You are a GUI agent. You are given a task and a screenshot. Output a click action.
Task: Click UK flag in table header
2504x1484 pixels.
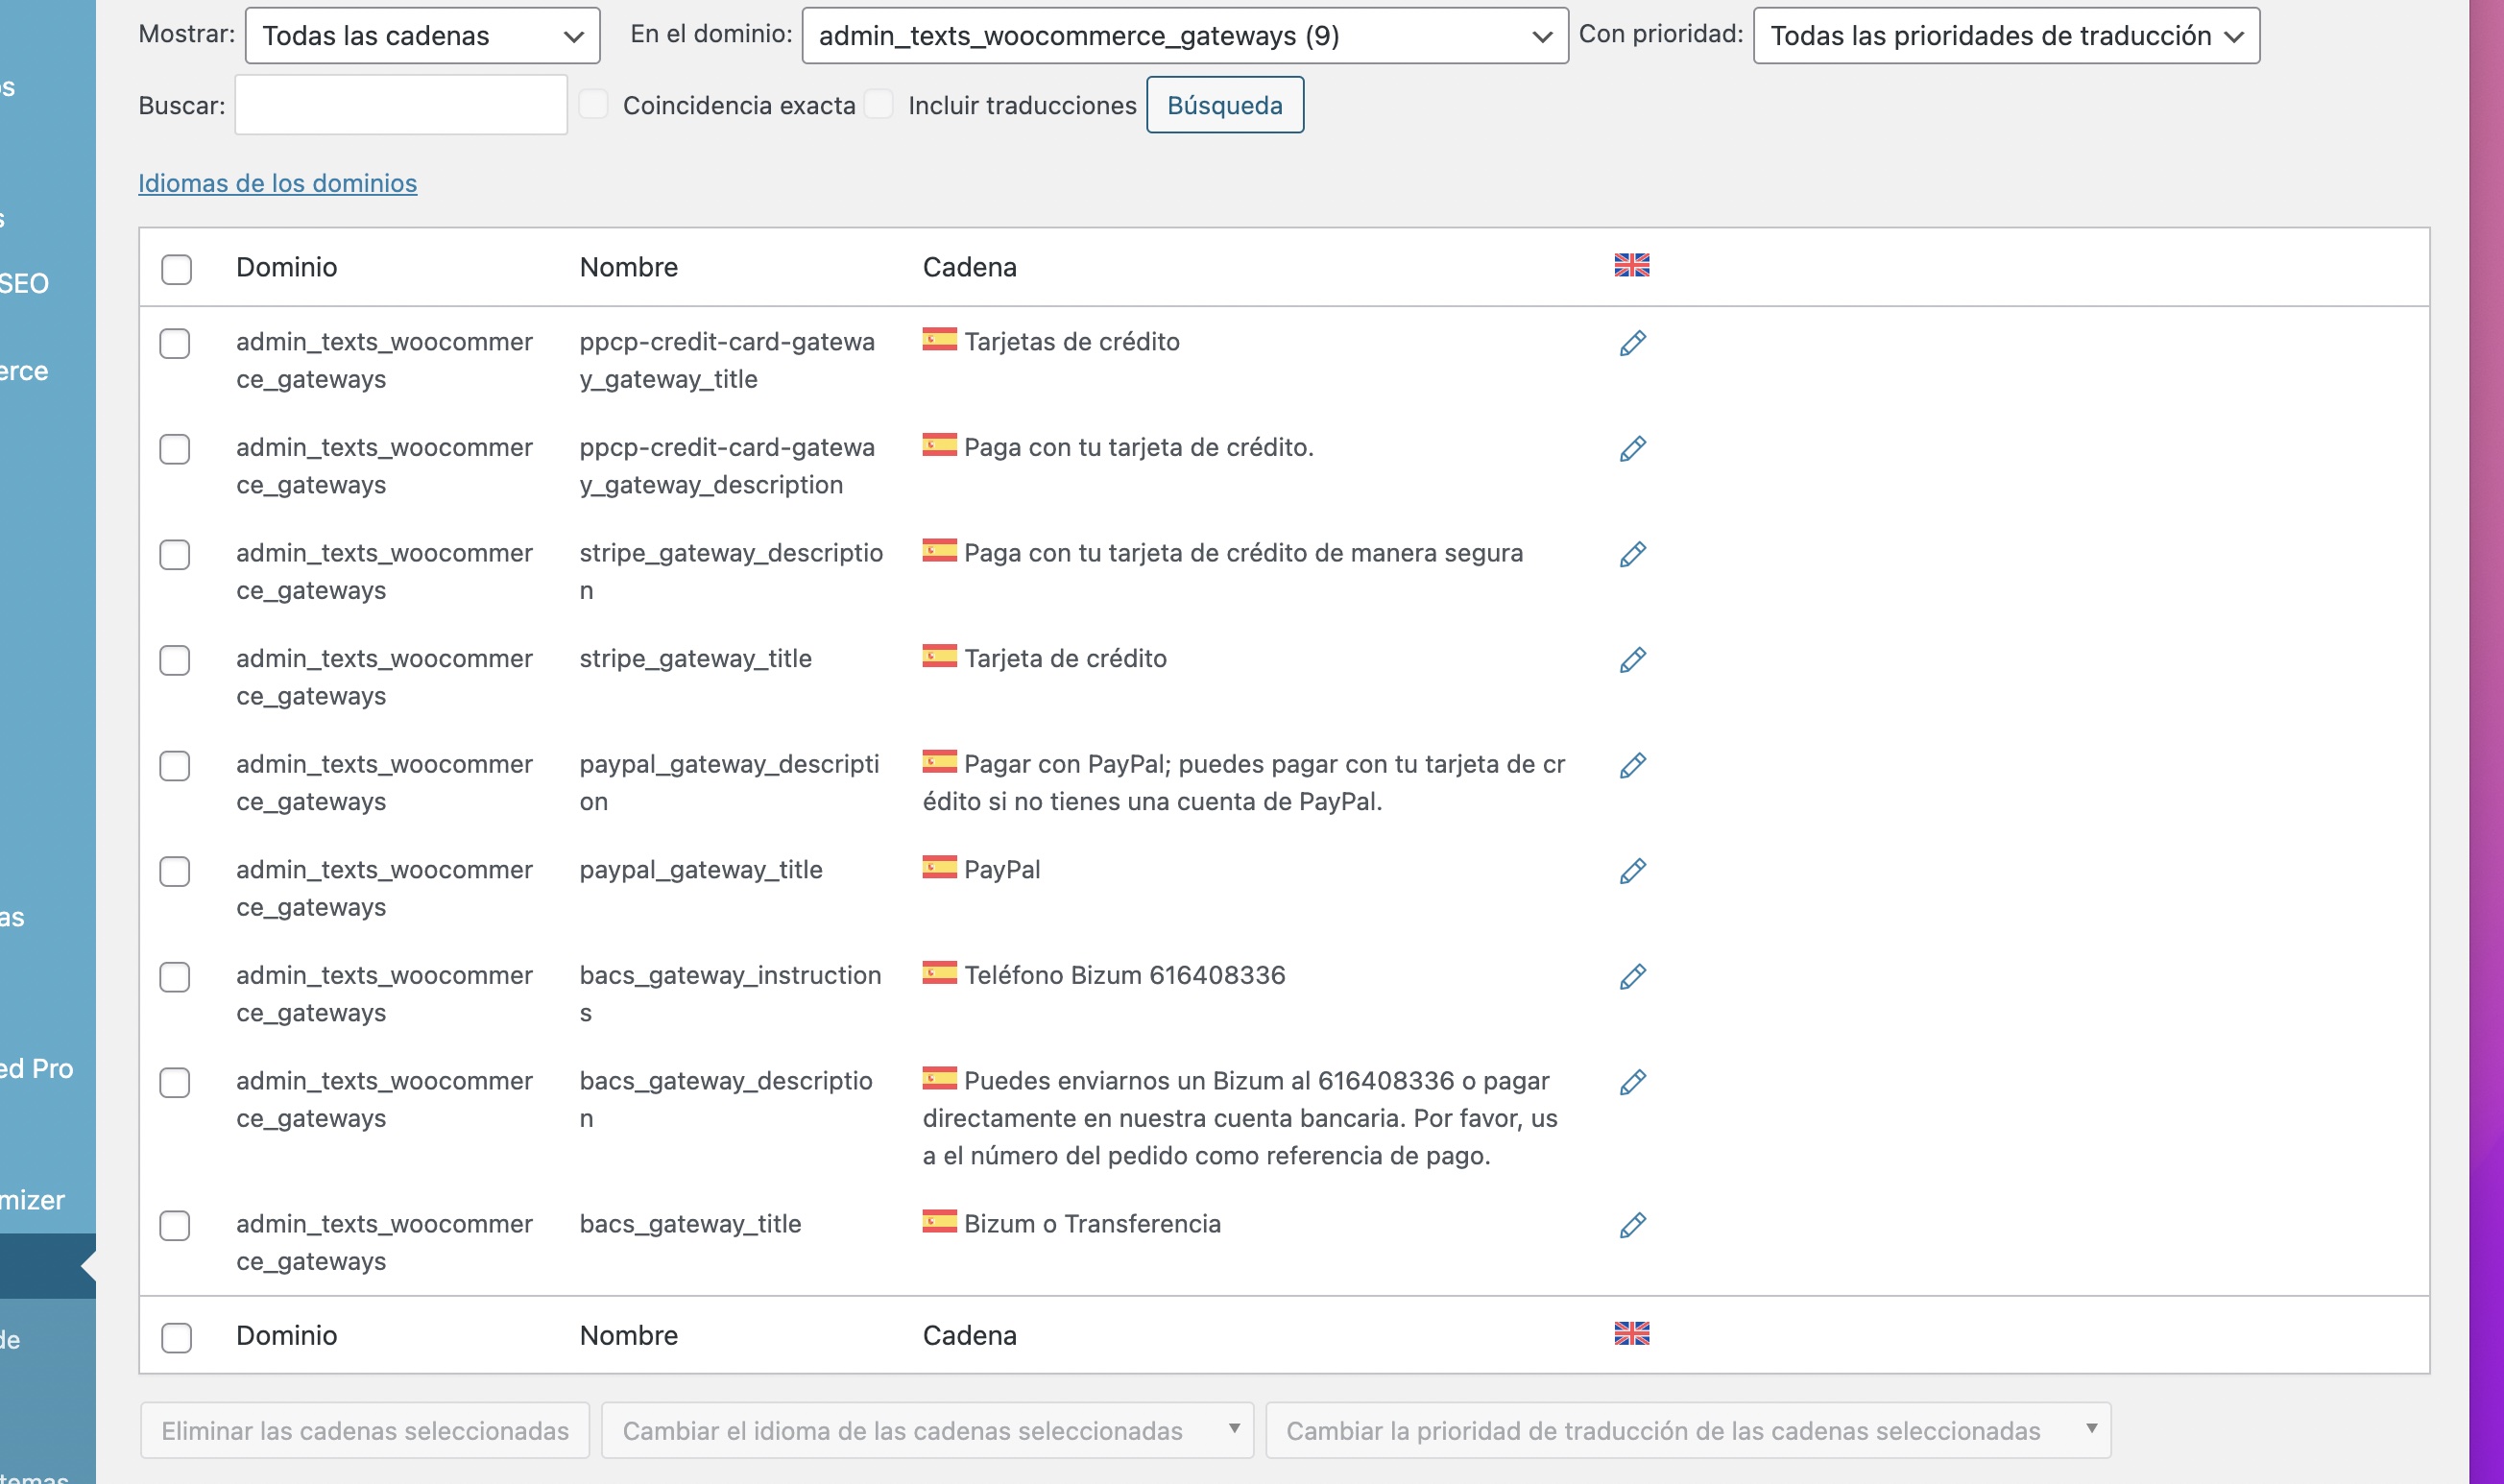pyautogui.click(x=1631, y=265)
